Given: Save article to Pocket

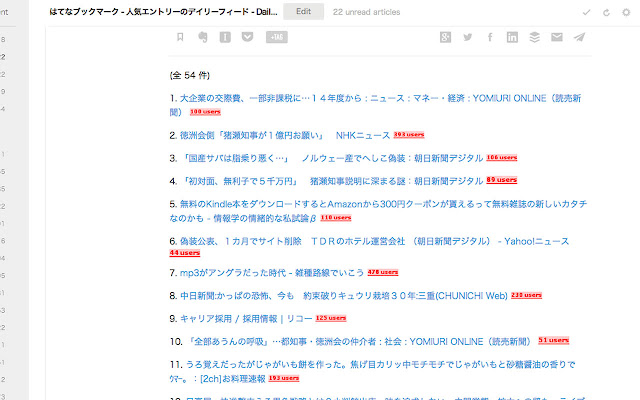Looking at the screenshot, I should tap(247, 37).
